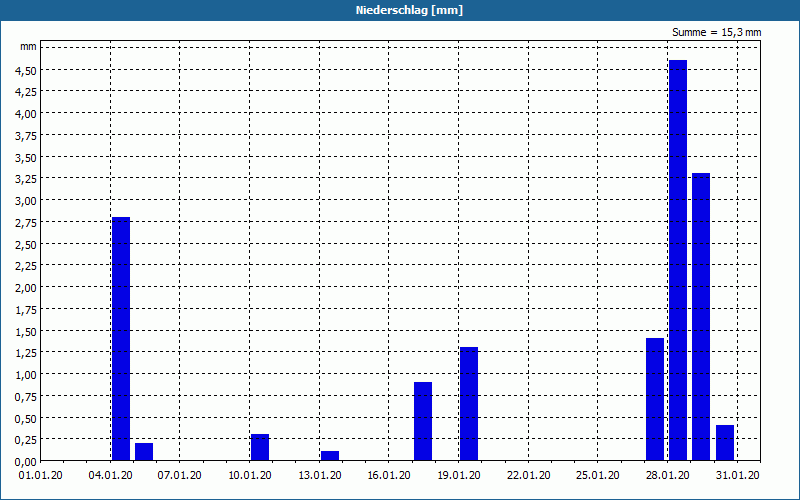The height and width of the screenshot is (500, 800).
Task: Click the y-axis value 3,25
Action: 26,179
